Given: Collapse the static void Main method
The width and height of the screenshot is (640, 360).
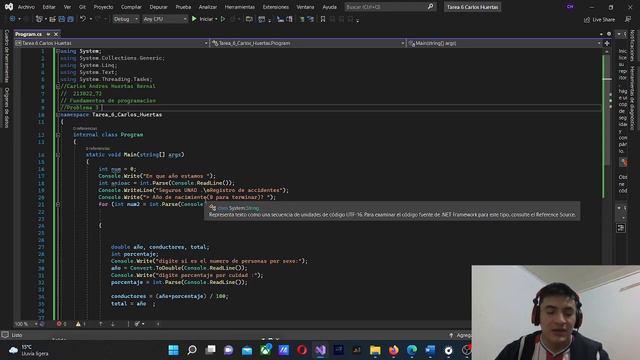Looking at the screenshot, I should (x=58, y=155).
